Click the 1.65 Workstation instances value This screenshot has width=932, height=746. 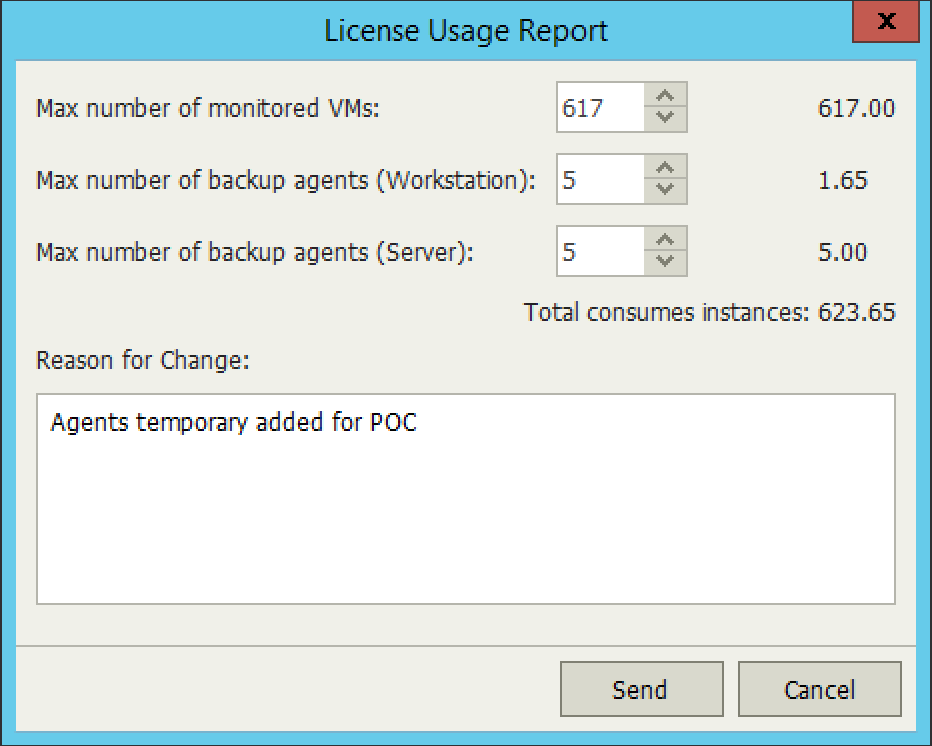pos(843,180)
